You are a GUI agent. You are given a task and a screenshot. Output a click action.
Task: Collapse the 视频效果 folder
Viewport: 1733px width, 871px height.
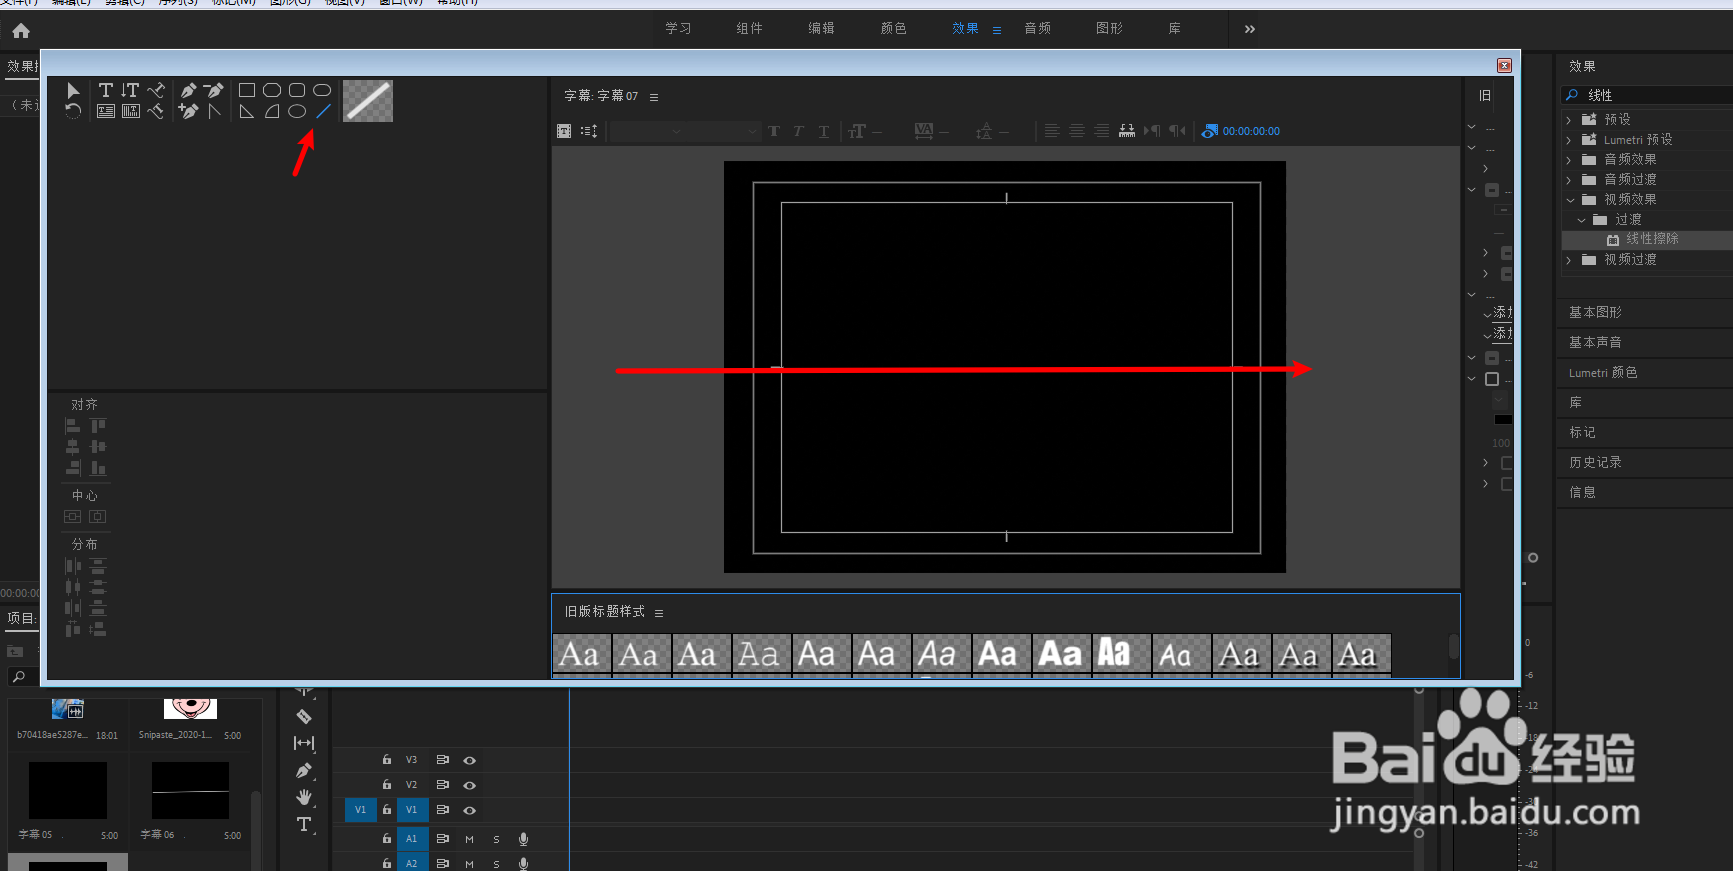pos(1570,200)
